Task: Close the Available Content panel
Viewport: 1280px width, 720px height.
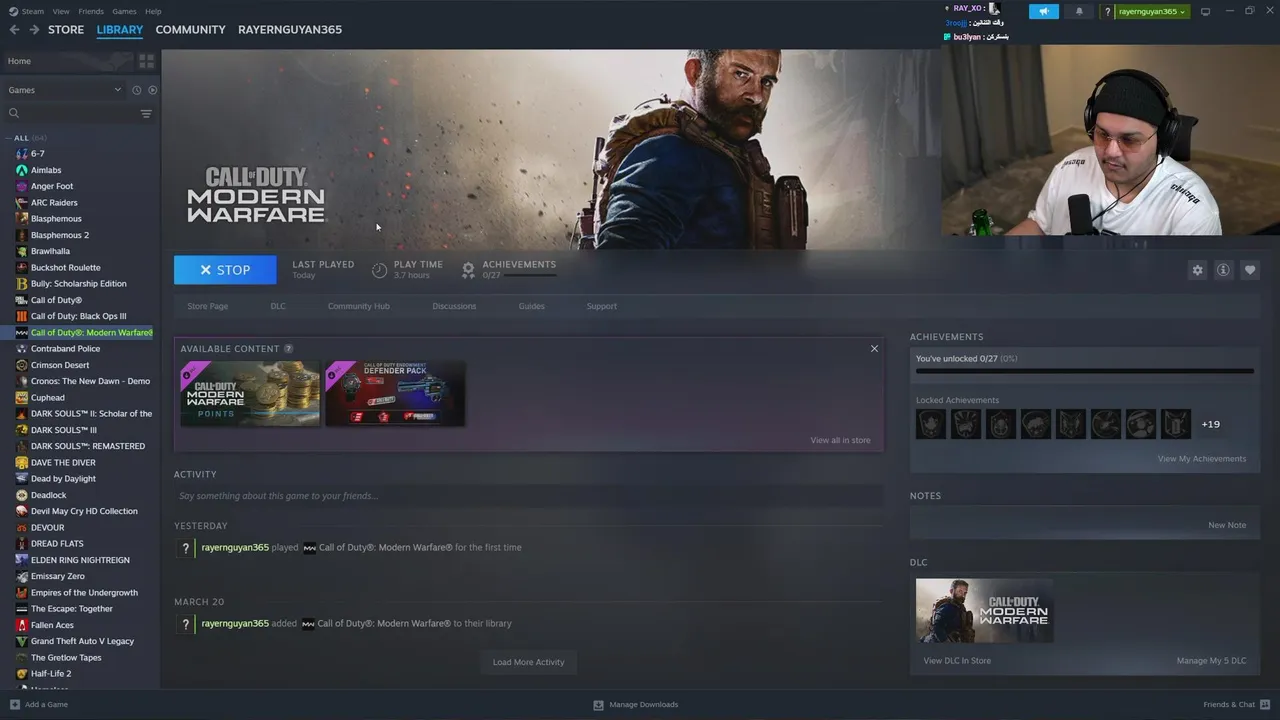Action: 874,349
